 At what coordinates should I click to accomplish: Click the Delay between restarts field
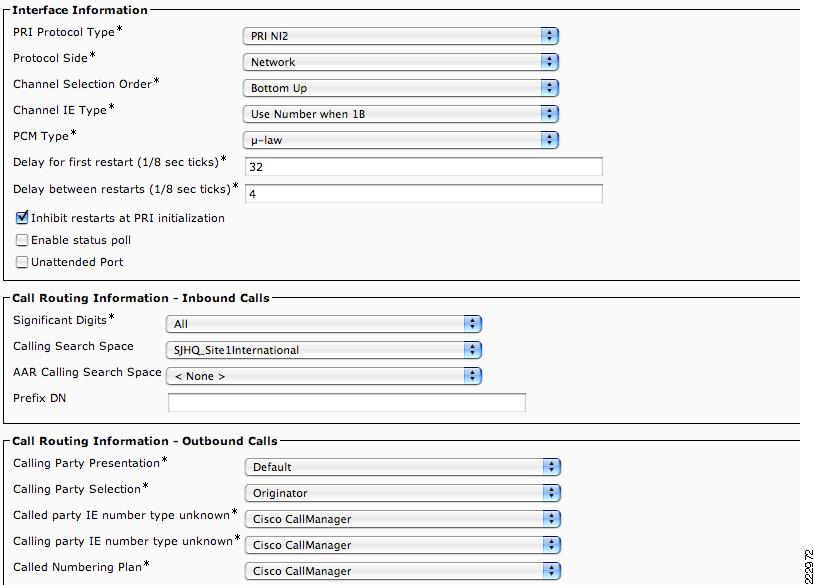pos(424,194)
